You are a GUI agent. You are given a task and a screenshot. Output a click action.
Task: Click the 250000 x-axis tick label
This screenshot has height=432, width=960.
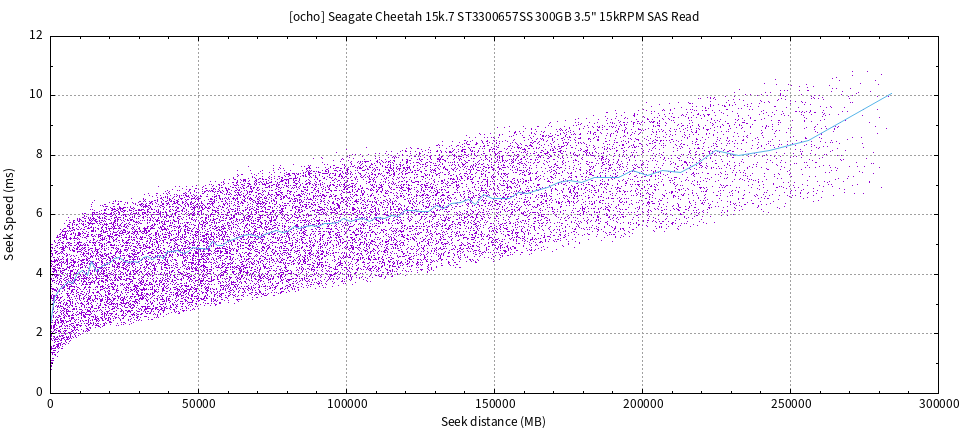[790, 406]
